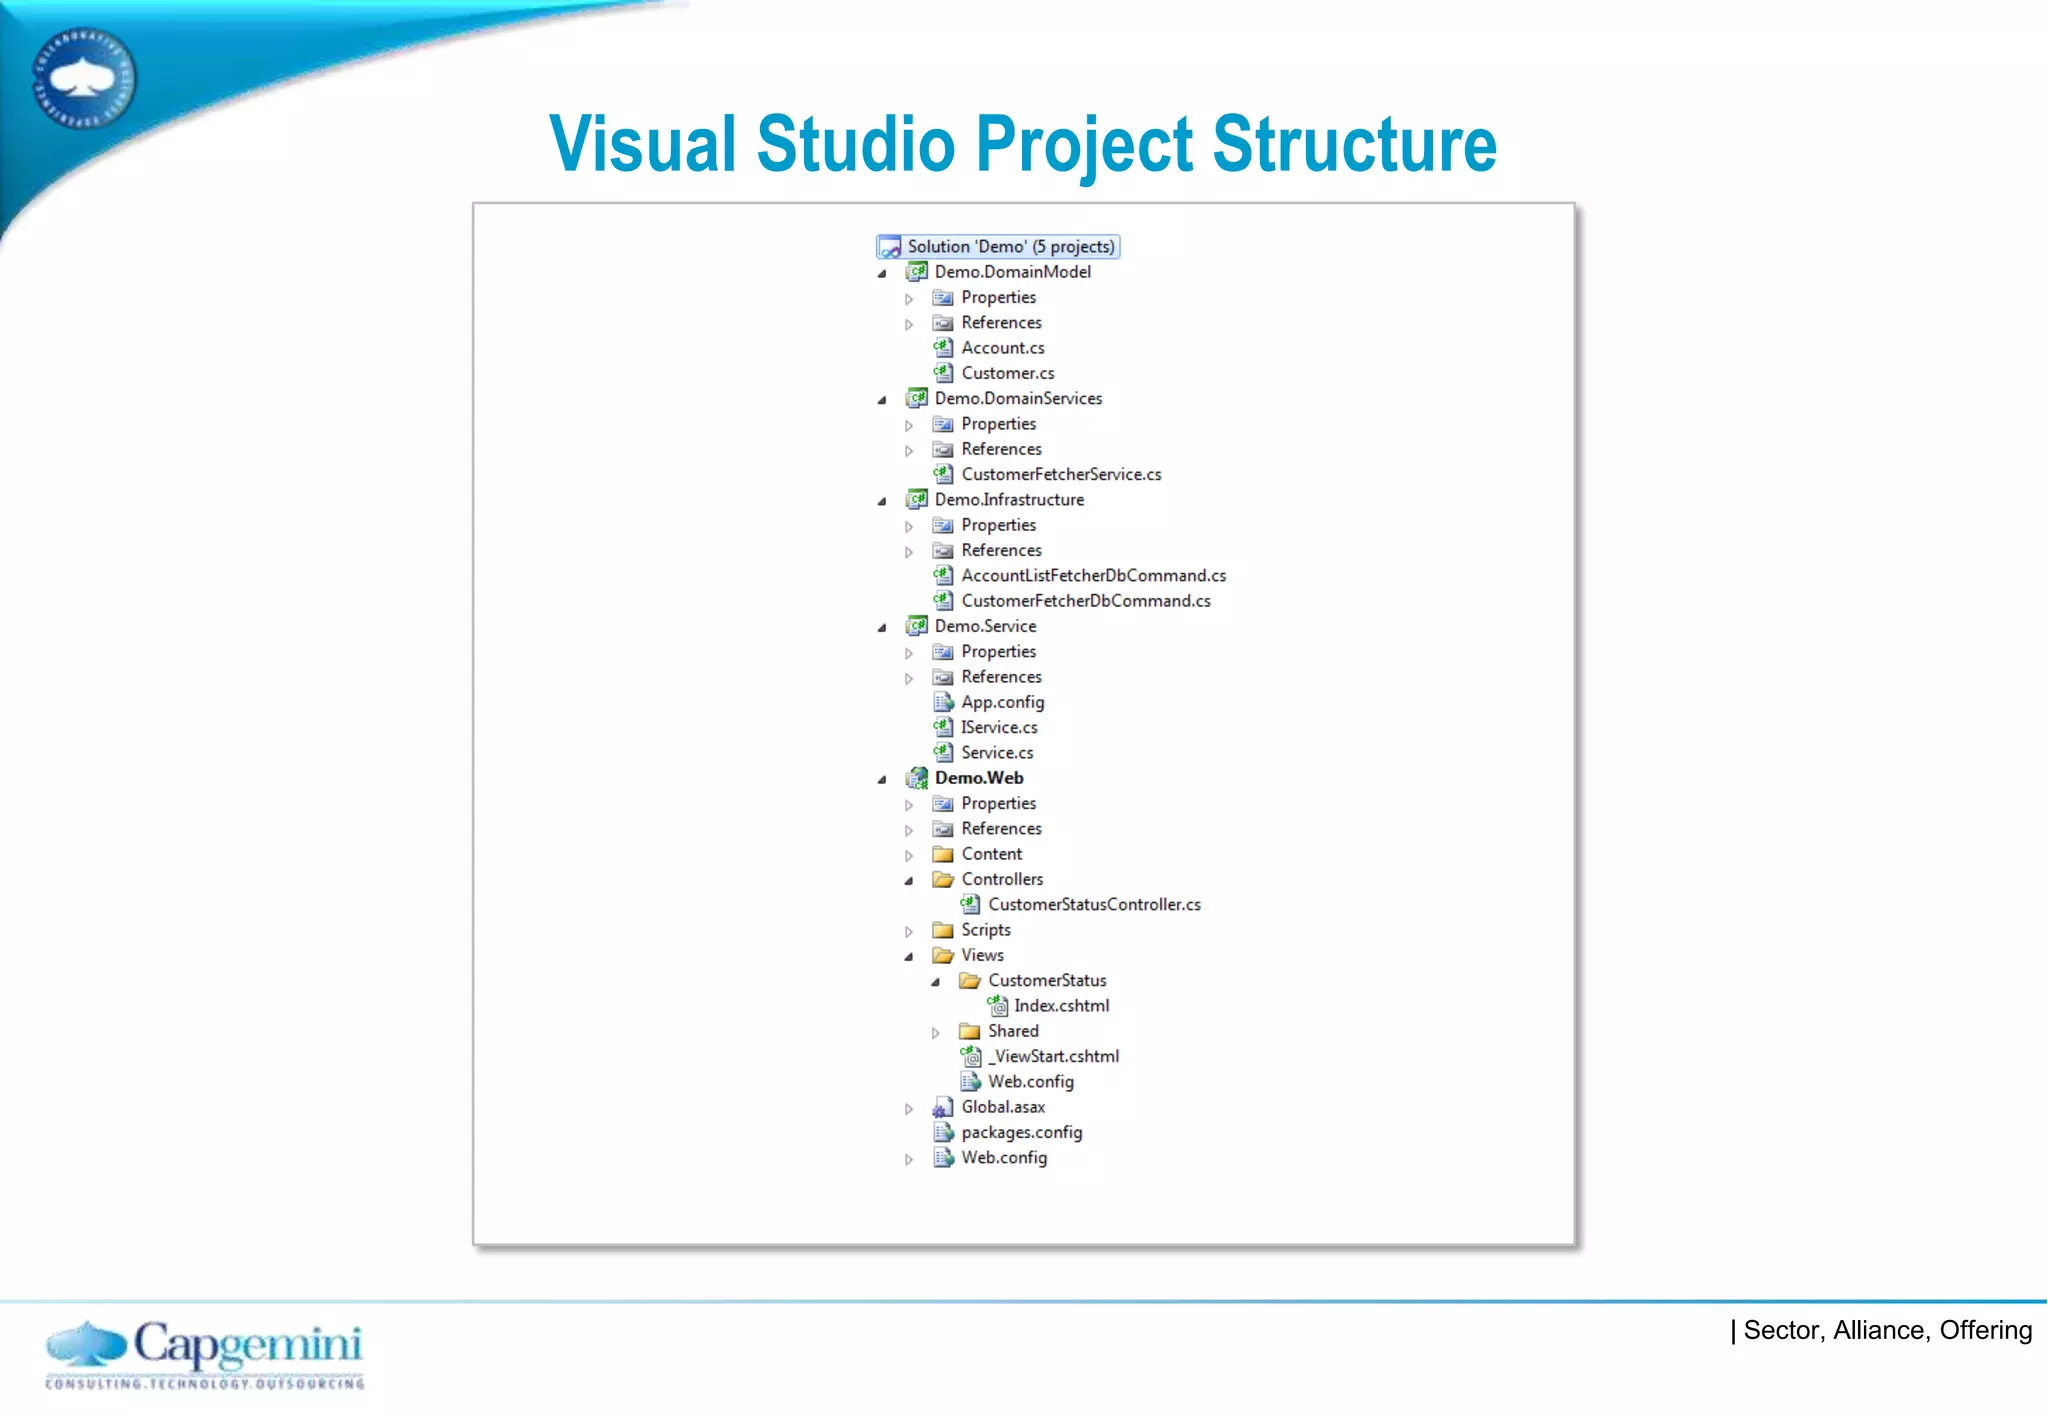Collapse the CustomerStatus folder
Image resolution: width=2048 pixels, height=1418 pixels.
(x=936, y=982)
